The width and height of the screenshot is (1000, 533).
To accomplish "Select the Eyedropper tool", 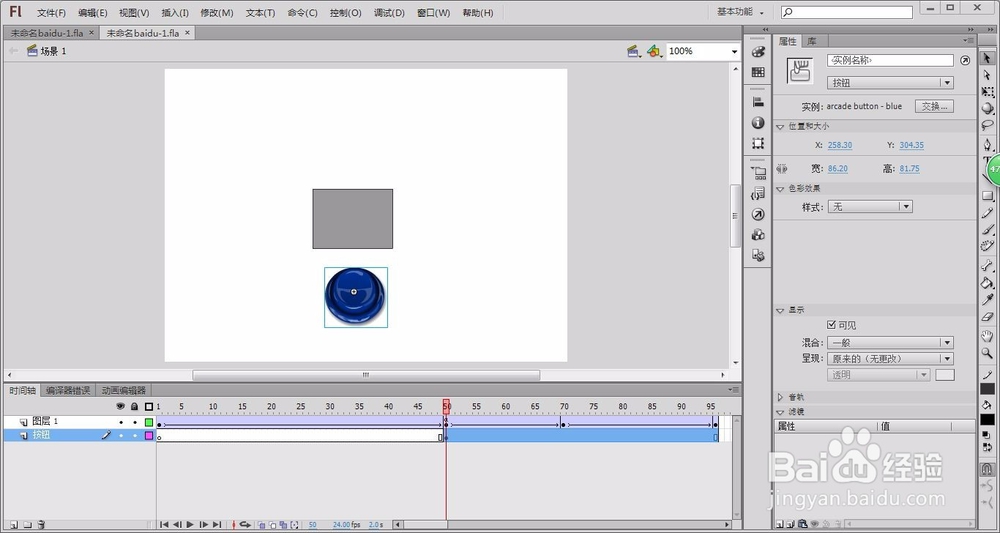I will [987, 300].
